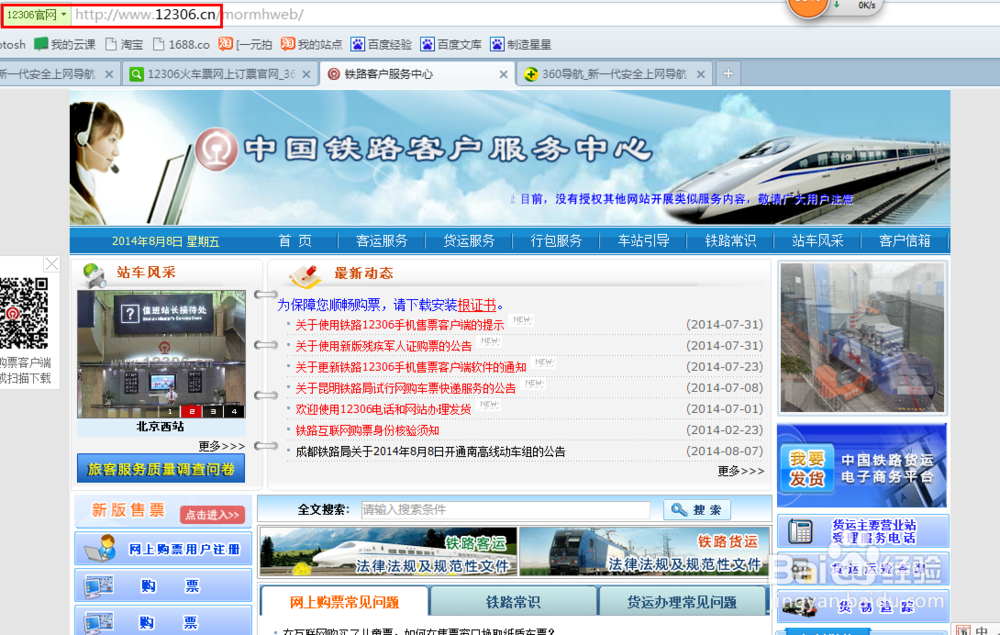Select slide 3 of station photos
This screenshot has height=635, width=1000.
click(213, 412)
